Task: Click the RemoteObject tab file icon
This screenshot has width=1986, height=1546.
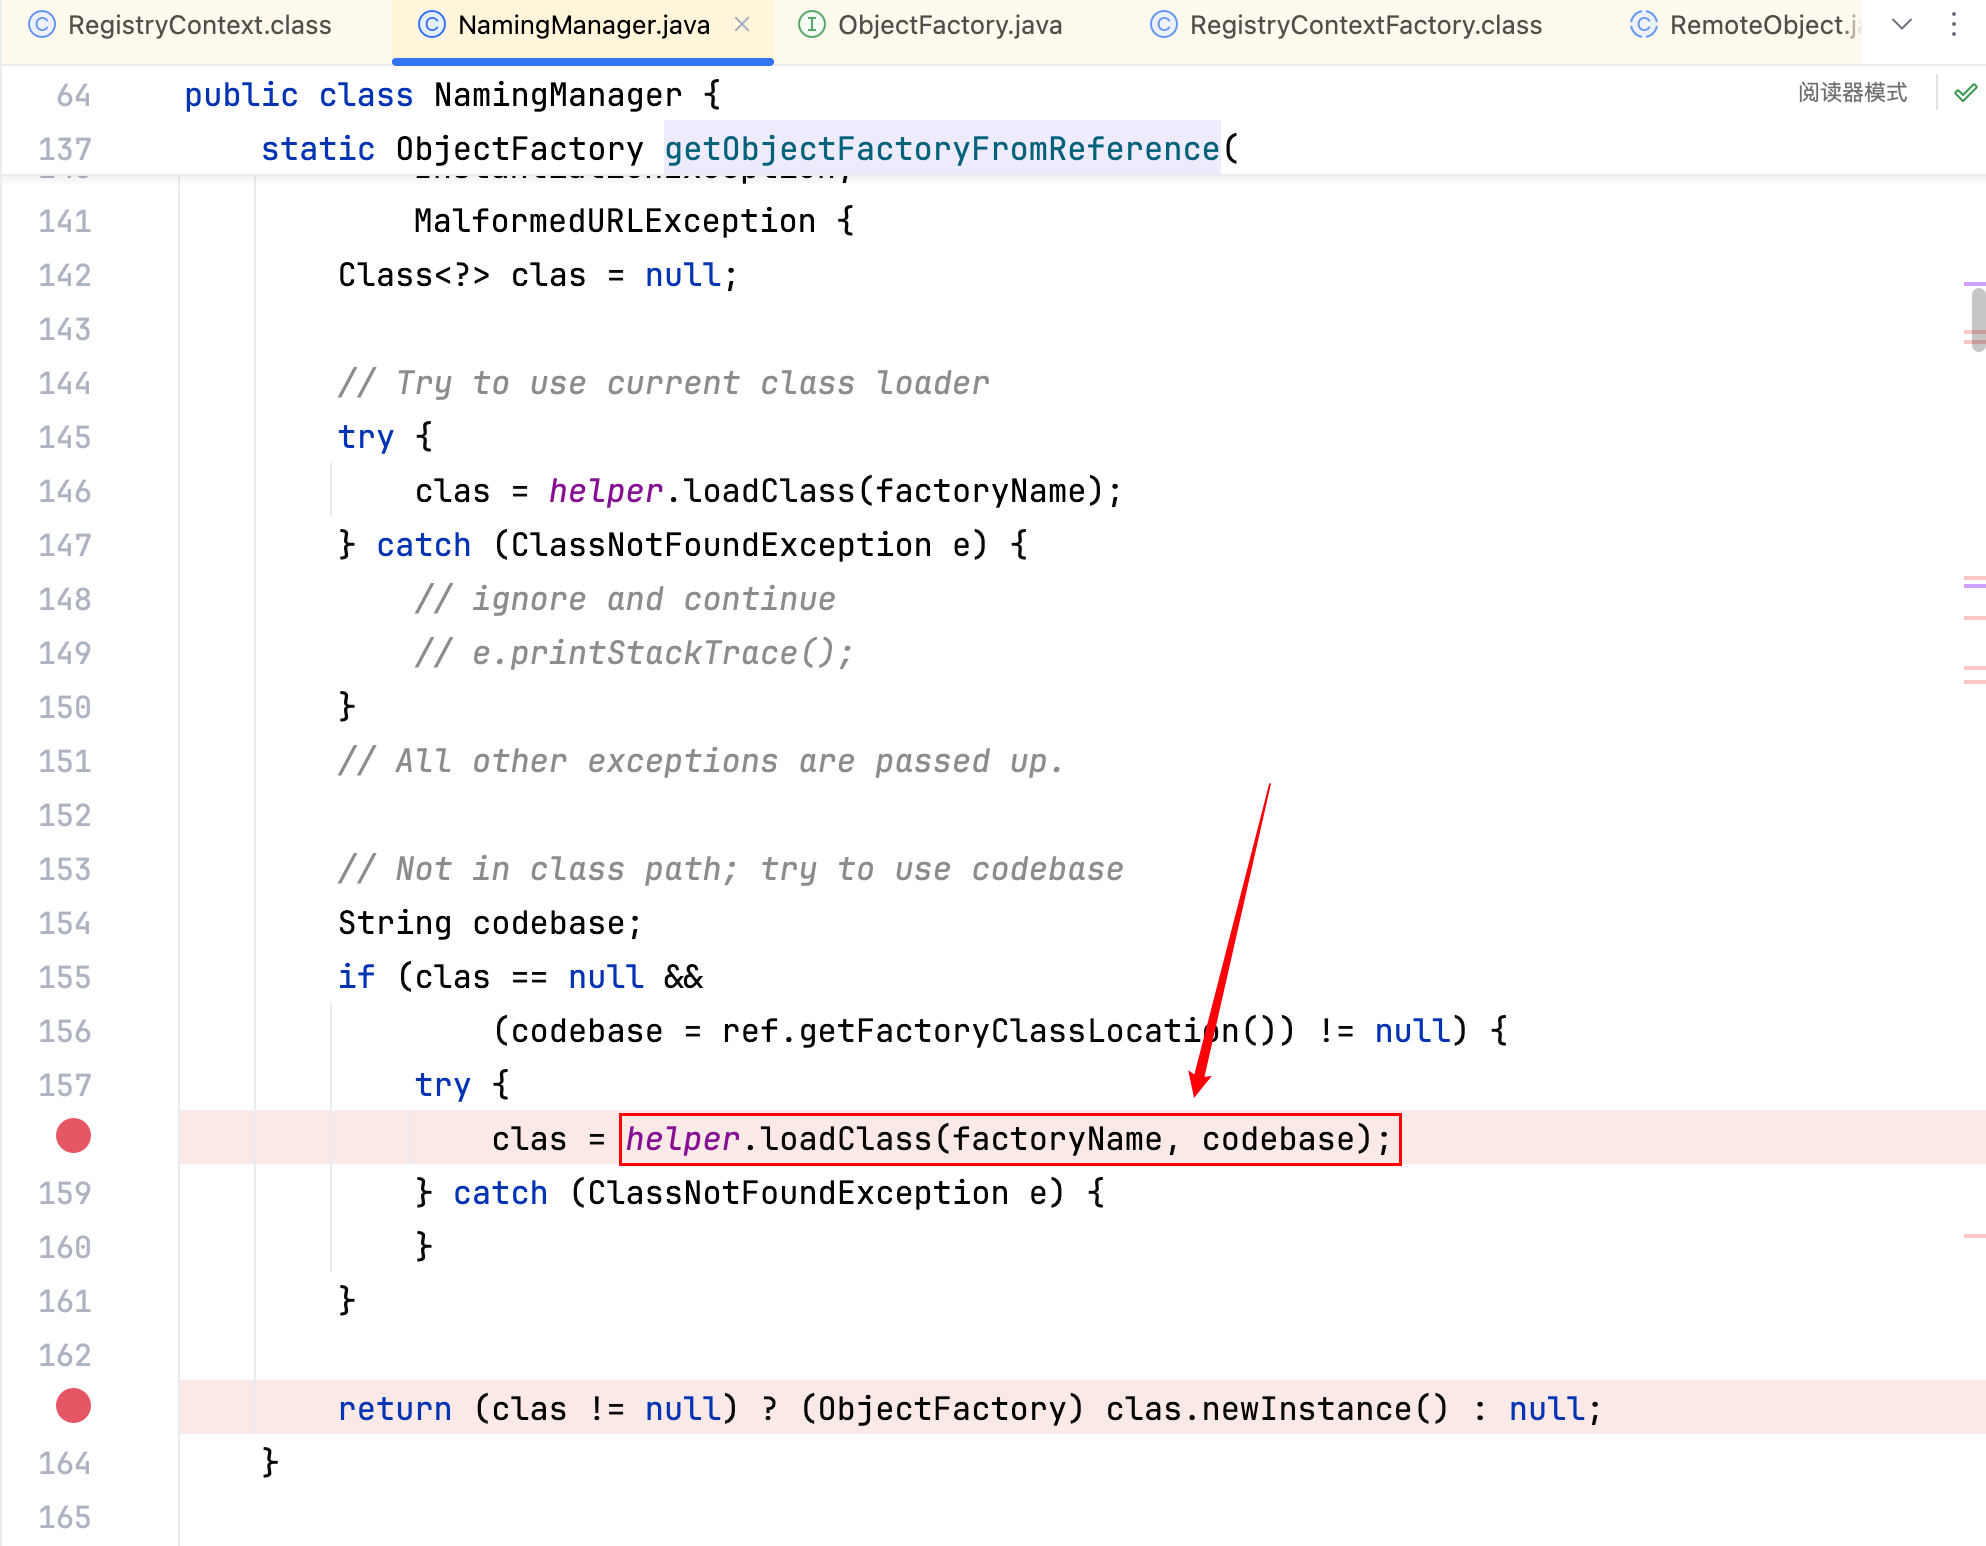Action: pyautogui.click(x=1643, y=25)
